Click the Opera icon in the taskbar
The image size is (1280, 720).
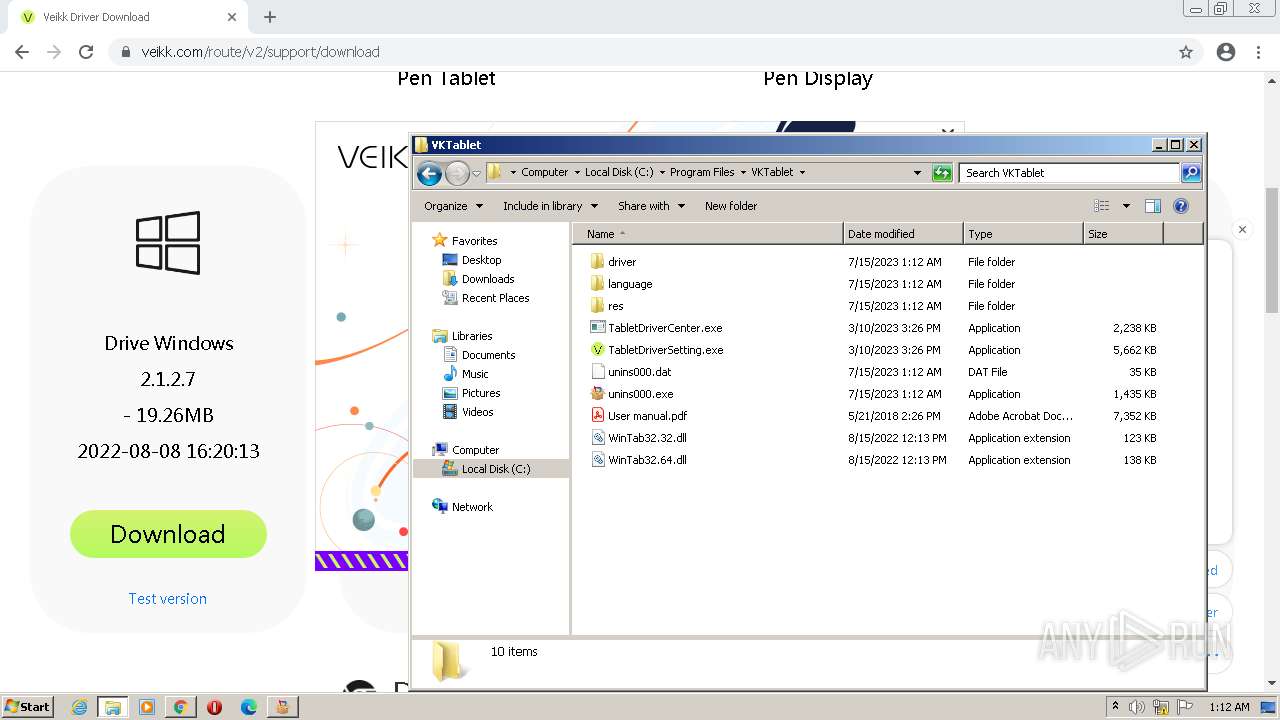point(214,707)
